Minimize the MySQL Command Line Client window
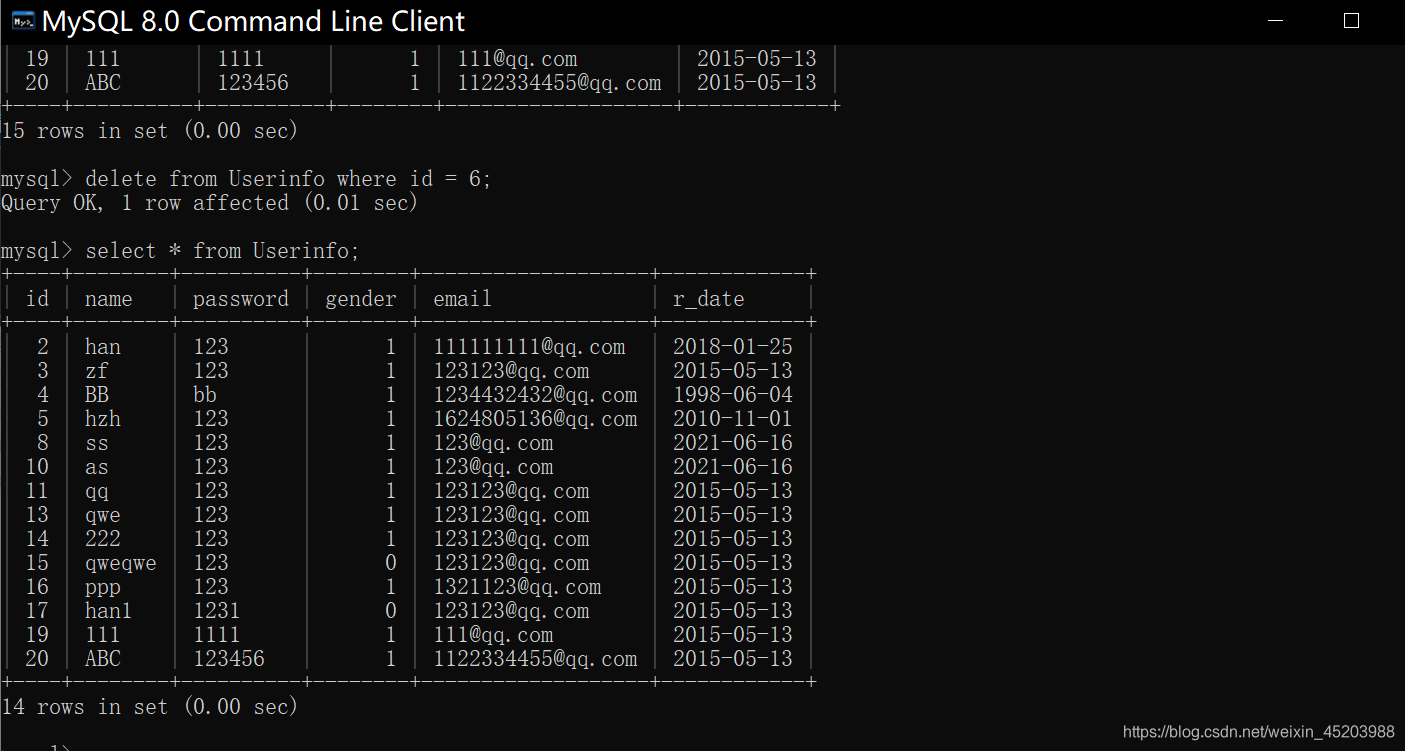The image size is (1405, 751). pos(1275,21)
